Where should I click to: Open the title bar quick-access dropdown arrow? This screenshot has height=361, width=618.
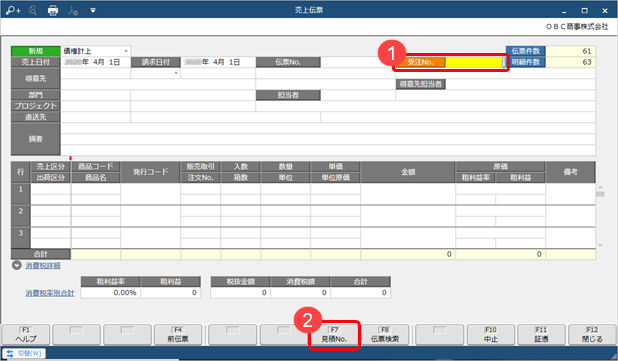pyautogui.click(x=93, y=10)
